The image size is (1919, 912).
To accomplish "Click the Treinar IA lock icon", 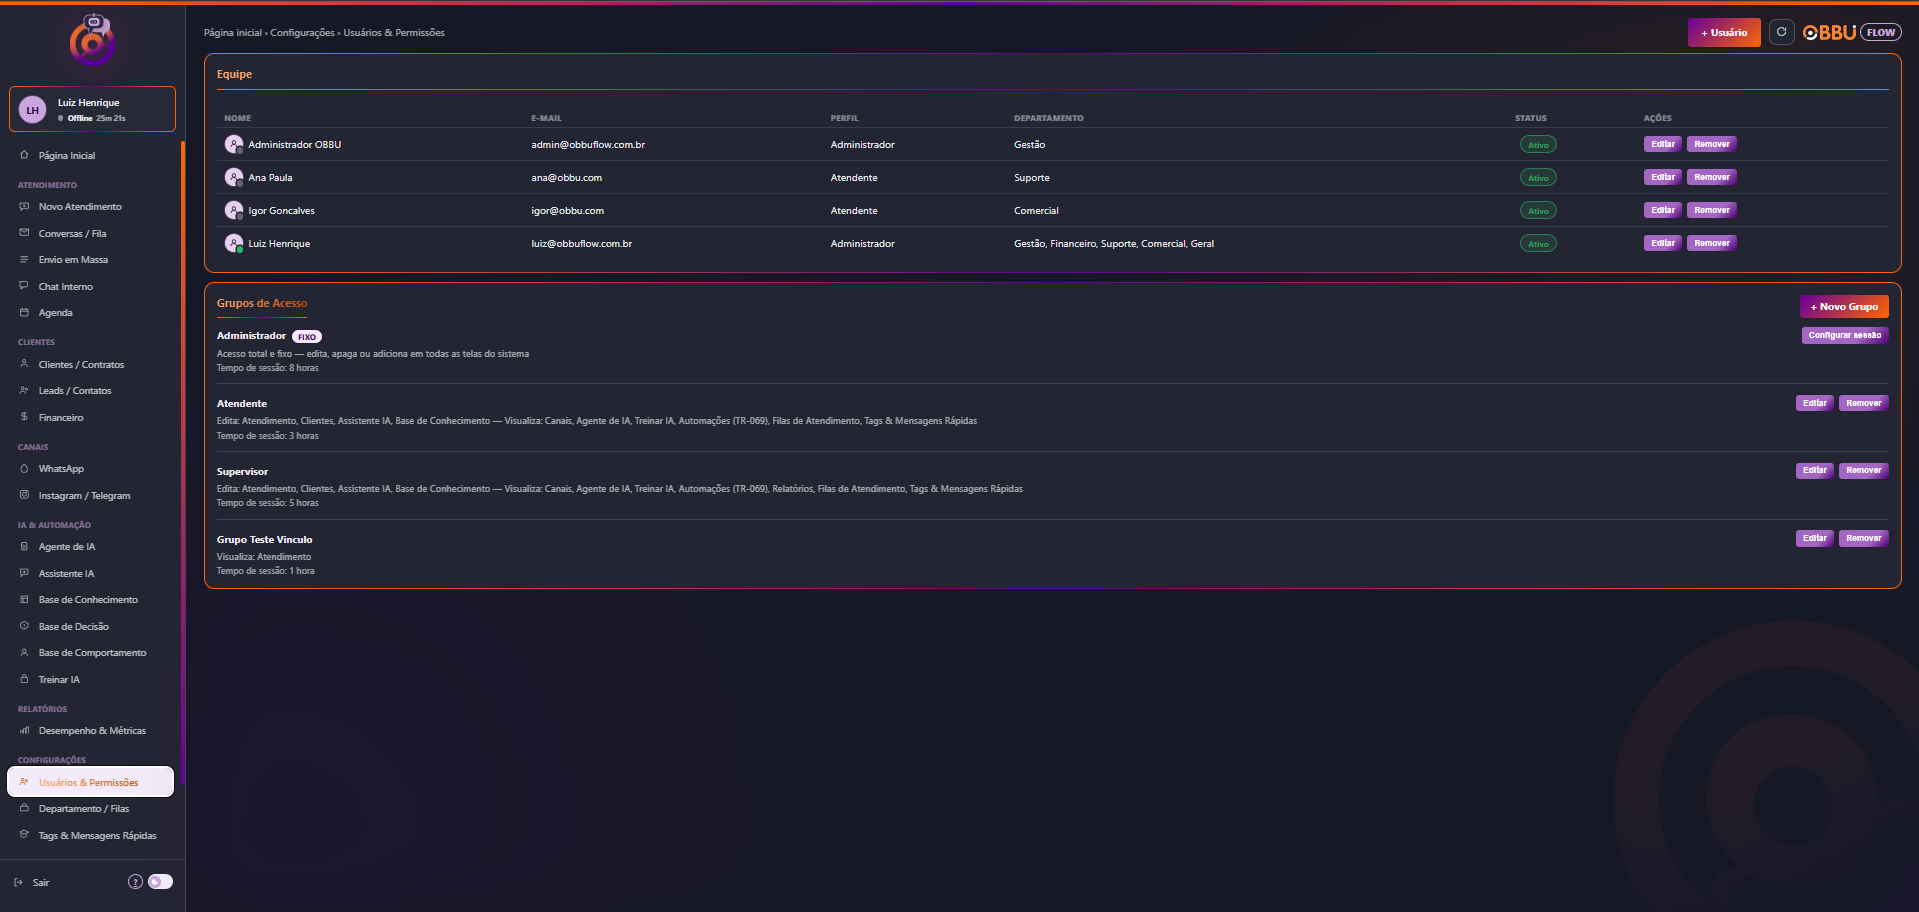I will pos(24,679).
